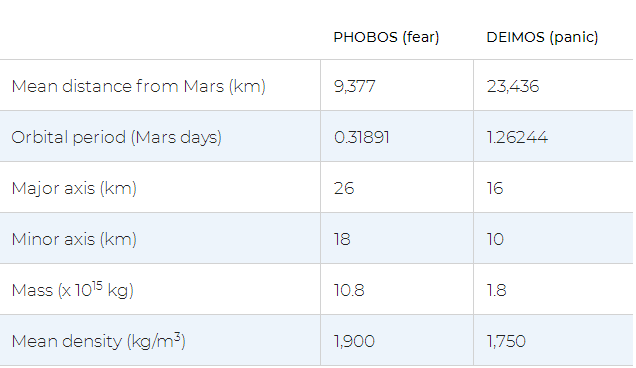This screenshot has height=368, width=636.
Task: Select the Minor axis (km) row label
Action: 74,239
